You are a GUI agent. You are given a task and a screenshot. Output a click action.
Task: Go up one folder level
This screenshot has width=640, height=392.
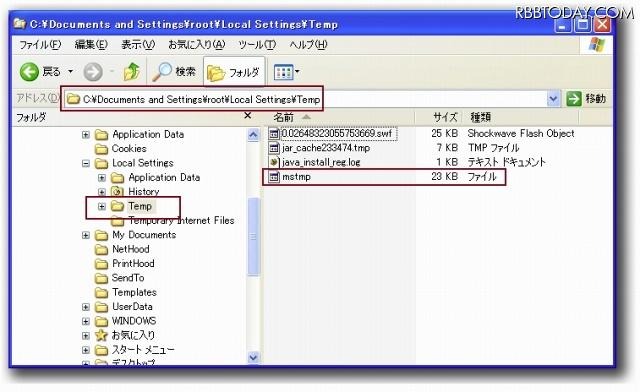click(x=131, y=72)
